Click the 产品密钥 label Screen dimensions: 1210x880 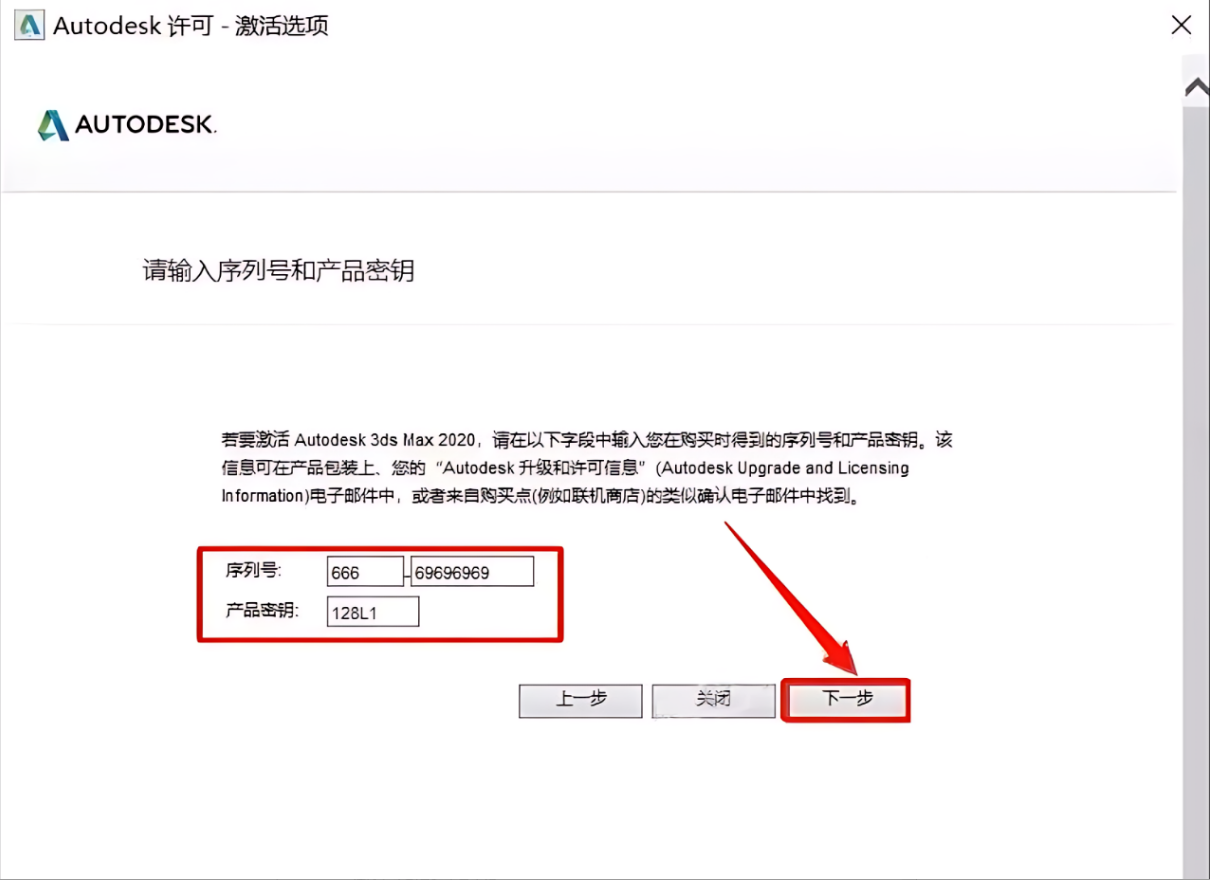coord(262,610)
